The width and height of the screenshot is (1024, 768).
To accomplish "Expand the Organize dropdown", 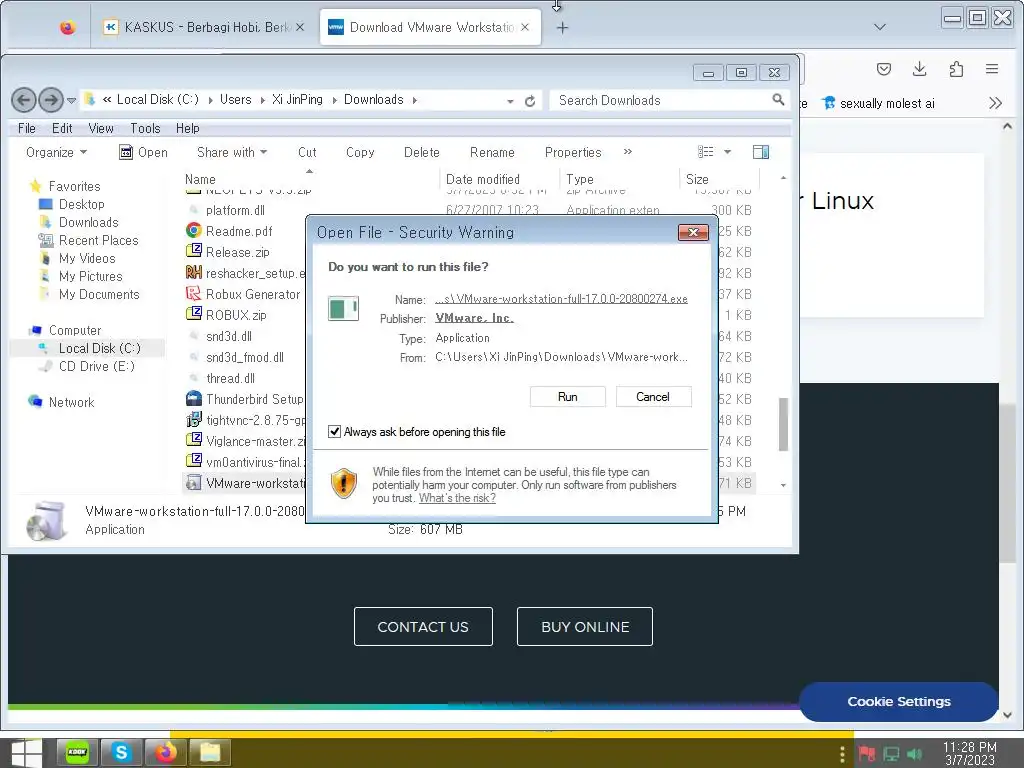I will [56, 152].
